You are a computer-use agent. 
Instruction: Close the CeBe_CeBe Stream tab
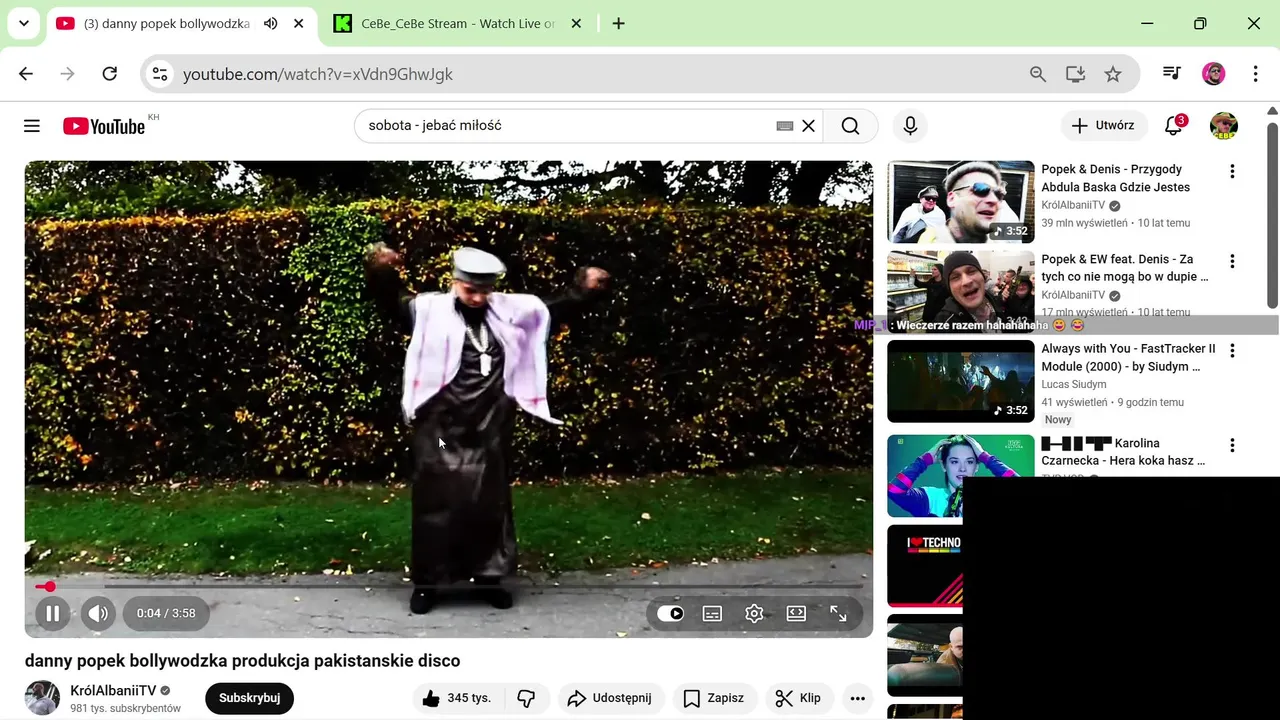[576, 24]
